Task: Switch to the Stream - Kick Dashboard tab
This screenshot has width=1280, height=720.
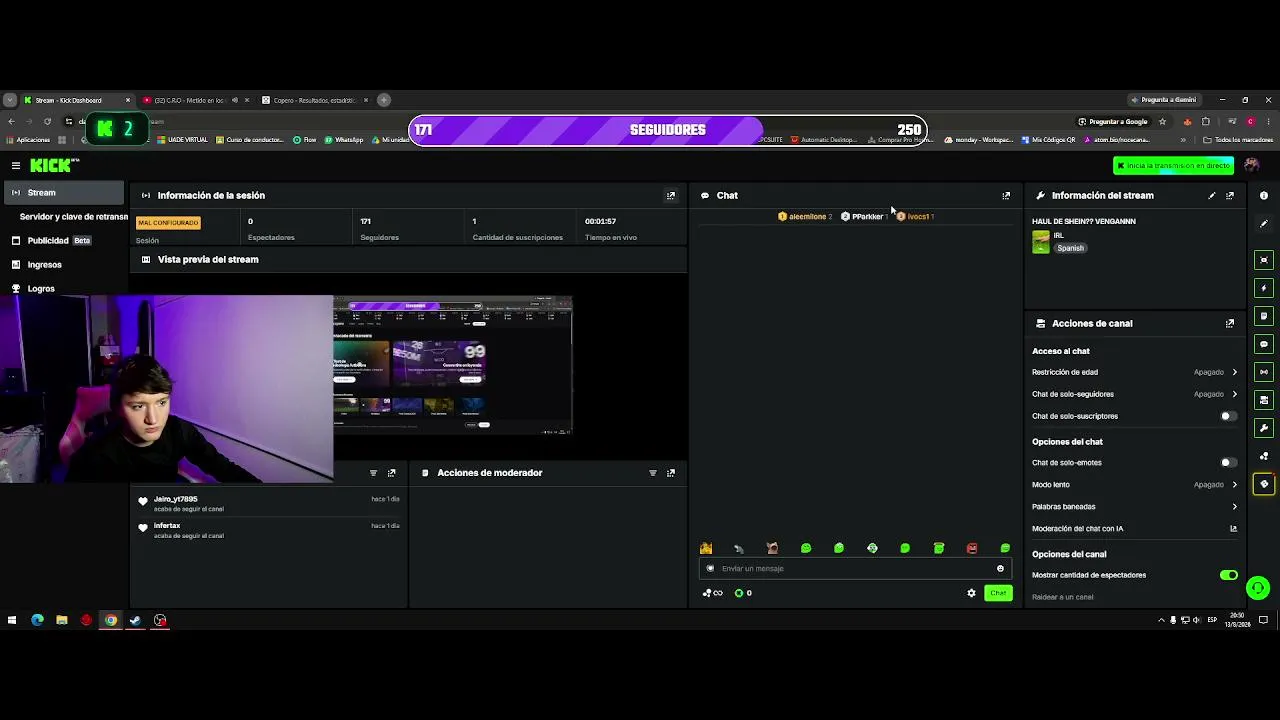Action: [x=78, y=100]
